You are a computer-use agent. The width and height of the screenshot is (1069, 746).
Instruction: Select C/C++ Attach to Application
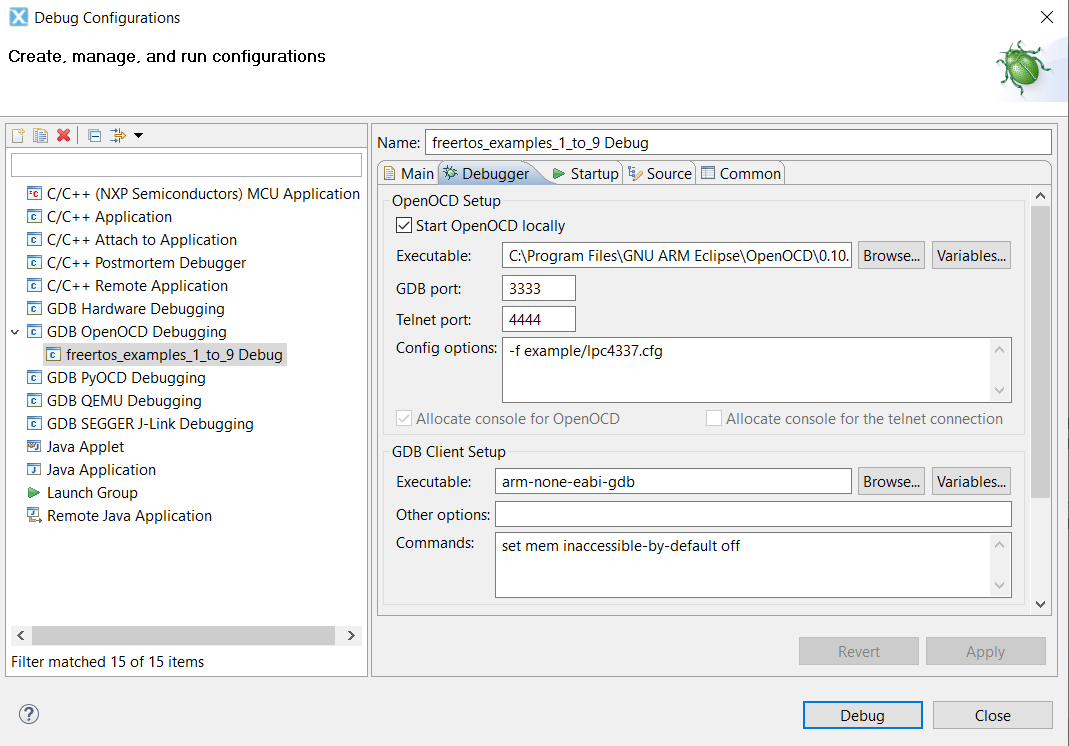142,240
